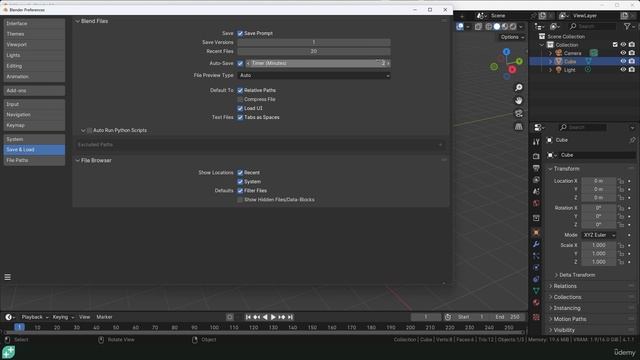Image resolution: width=640 pixels, height=360 pixels.
Task: Click the Save Versions value field
Action: pyautogui.click(x=313, y=42)
